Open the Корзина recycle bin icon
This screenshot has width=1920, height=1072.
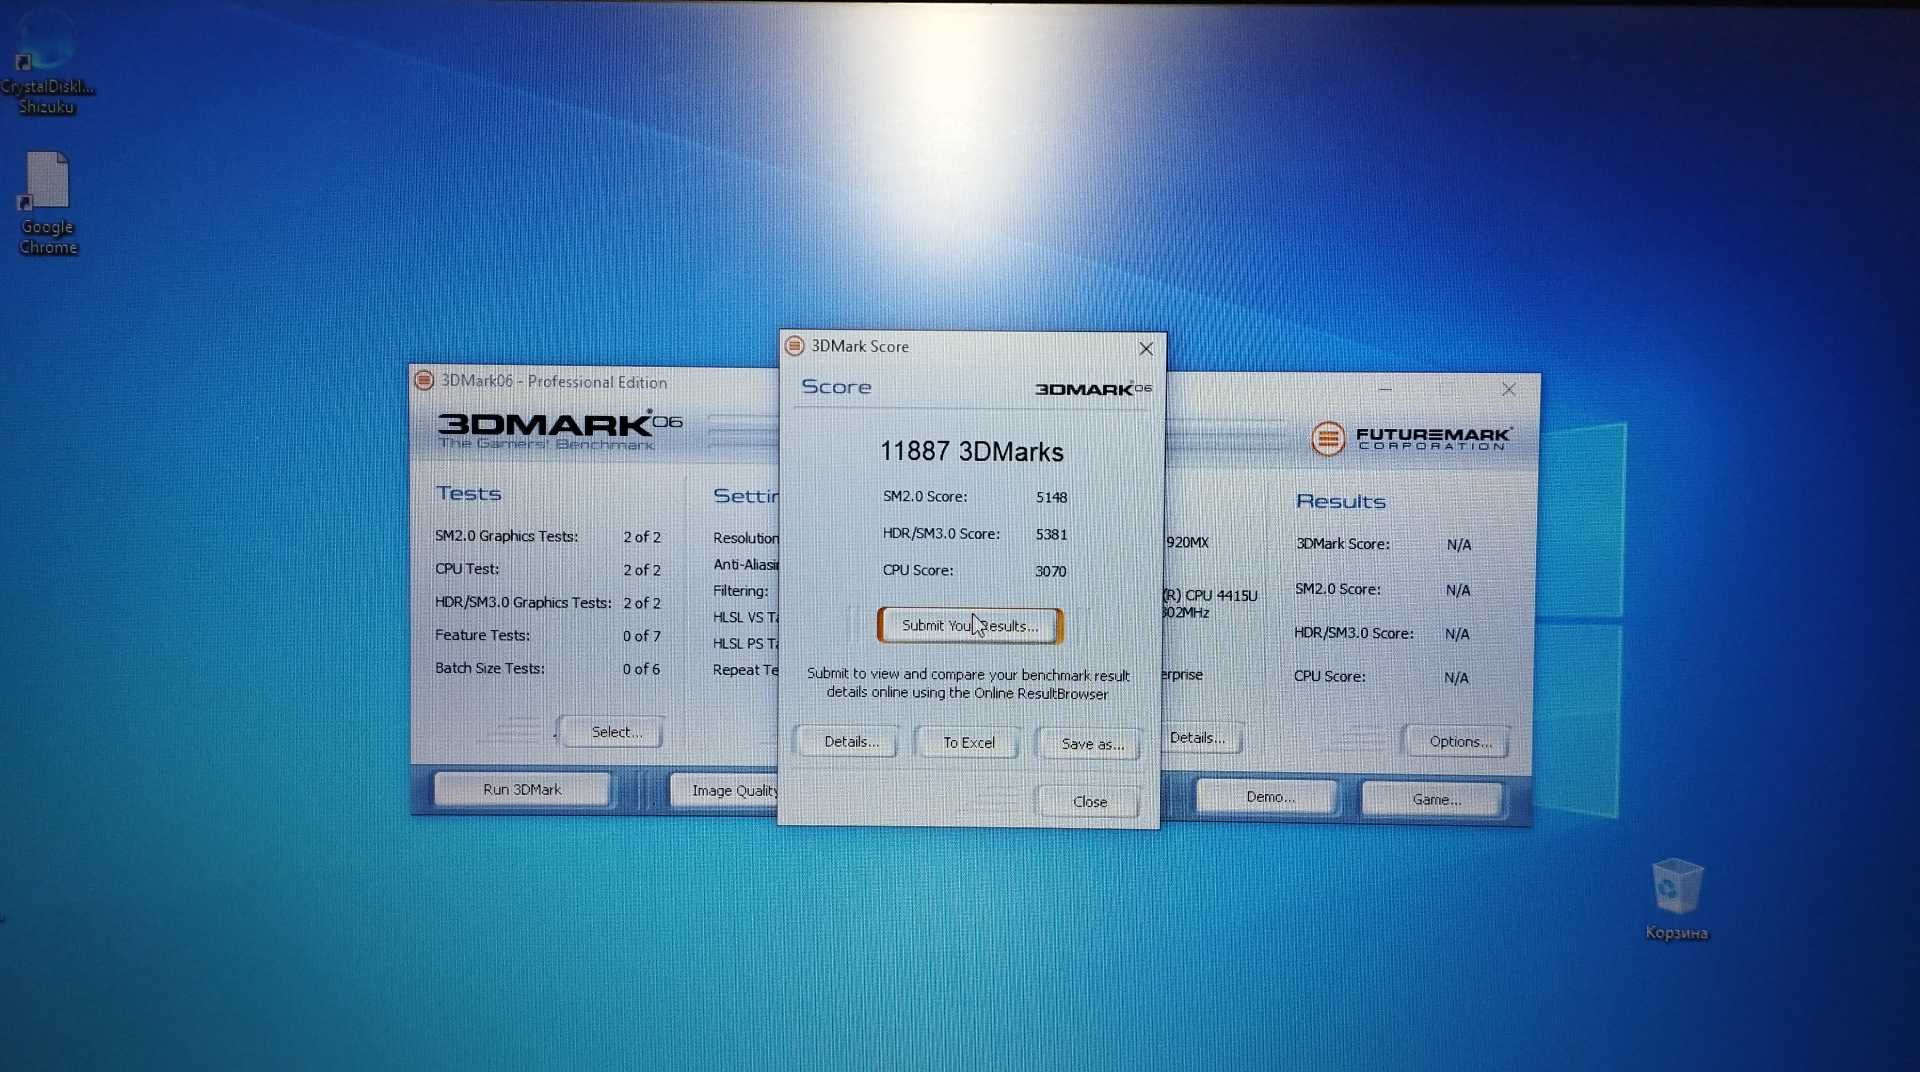[1676, 888]
